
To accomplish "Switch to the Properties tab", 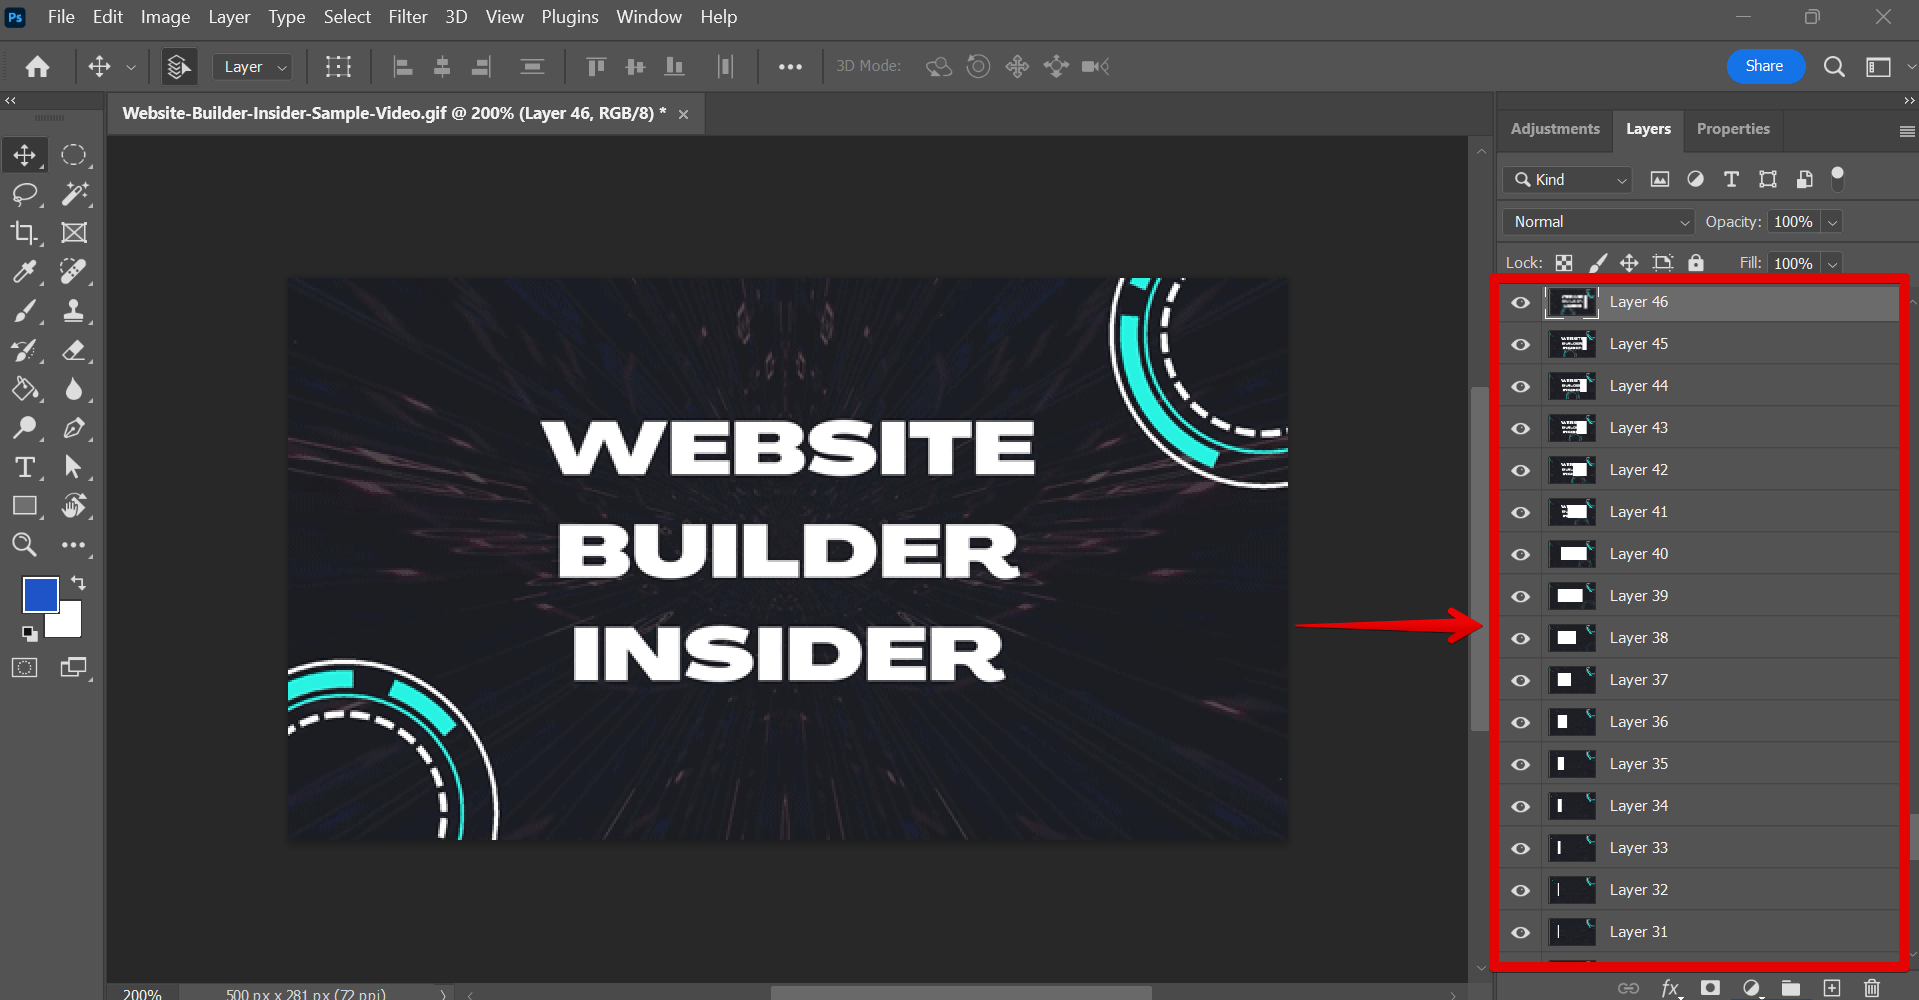I will pyautogui.click(x=1732, y=129).
